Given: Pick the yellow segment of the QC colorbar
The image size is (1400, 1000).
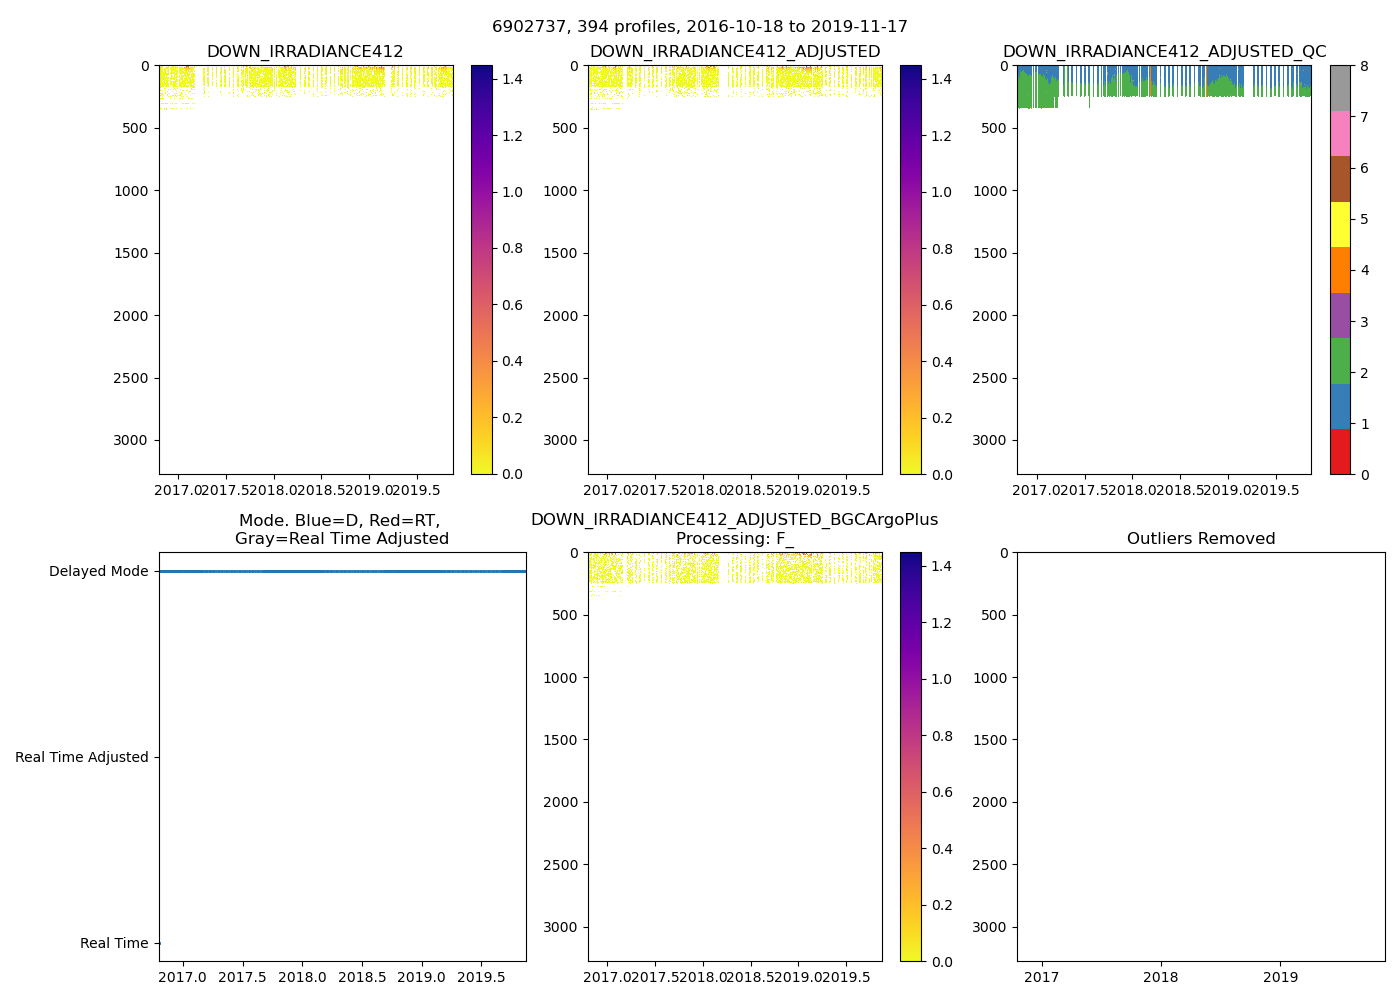Looking at the screenshot, I should pyautogui.click(x=1340, y=224).
